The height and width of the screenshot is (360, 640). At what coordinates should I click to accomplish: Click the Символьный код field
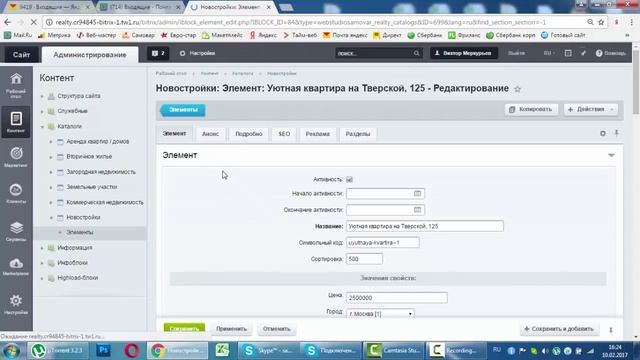[x=382, y=242]
